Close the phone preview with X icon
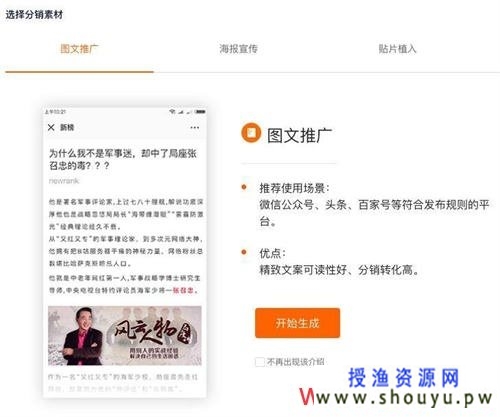 click(51, 127)
